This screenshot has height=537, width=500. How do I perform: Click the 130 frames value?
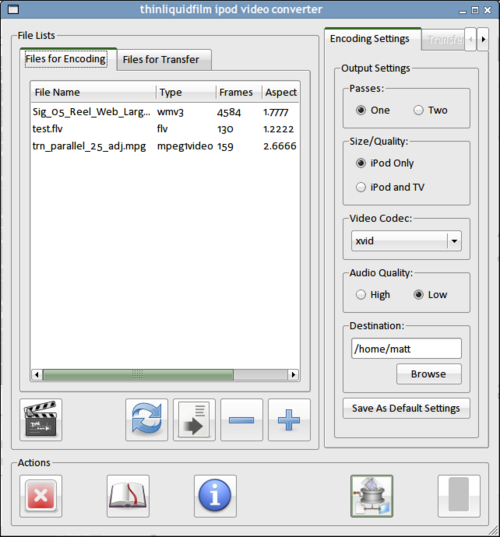coord(225,129)
